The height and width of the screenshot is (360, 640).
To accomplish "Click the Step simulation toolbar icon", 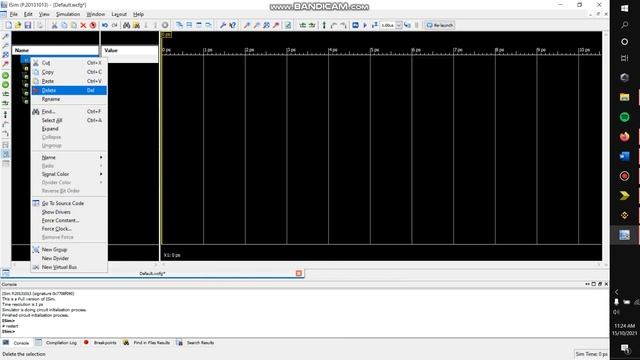I will click(x=407, y=25).
